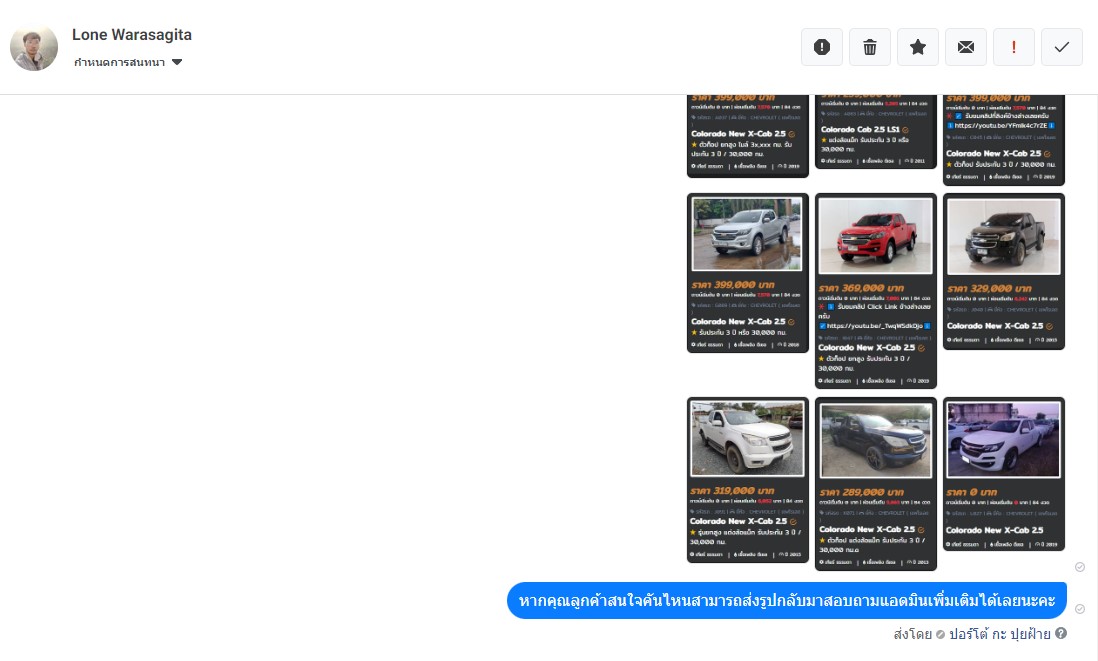The width and height of the screenshot is (1098, 661).
Task: Open dark Colorado card priced 289,000 บาท
Action: coord(875,484)
